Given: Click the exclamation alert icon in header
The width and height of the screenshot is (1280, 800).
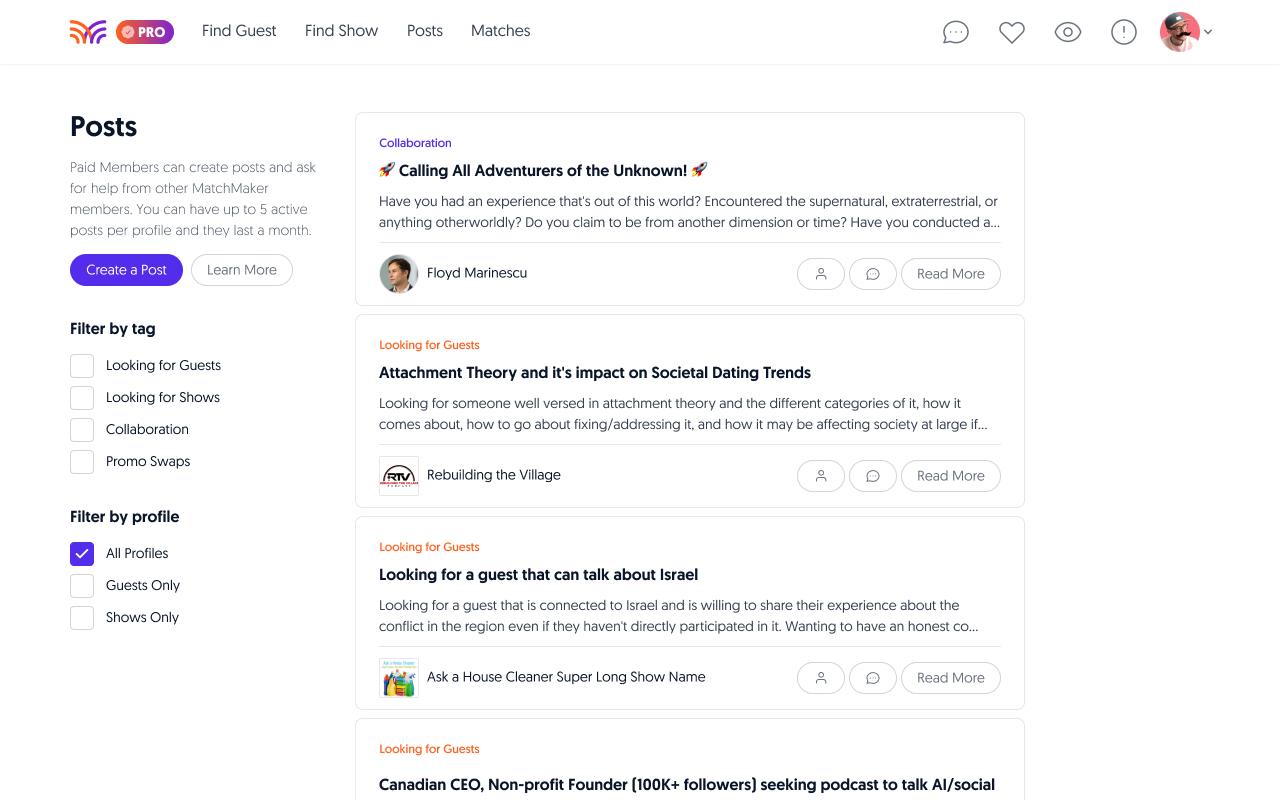Looking at the screenshot, I should pos(1124,32).
